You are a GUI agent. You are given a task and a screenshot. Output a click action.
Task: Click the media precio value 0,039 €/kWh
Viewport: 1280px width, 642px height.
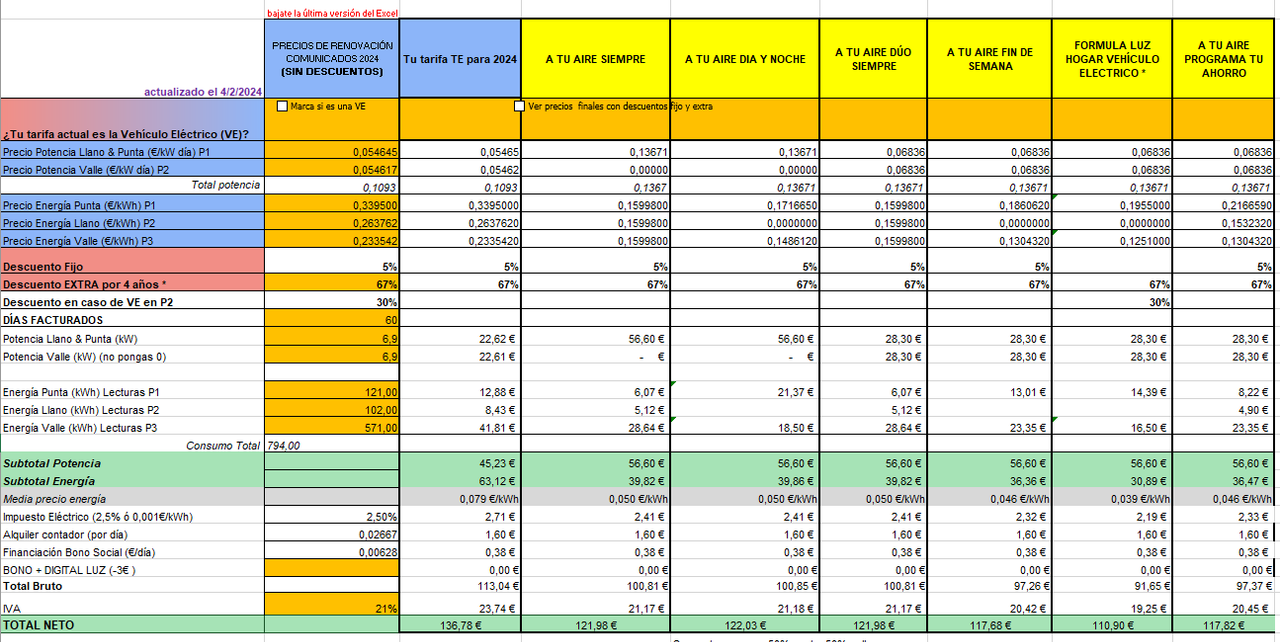pos(1111,498)
